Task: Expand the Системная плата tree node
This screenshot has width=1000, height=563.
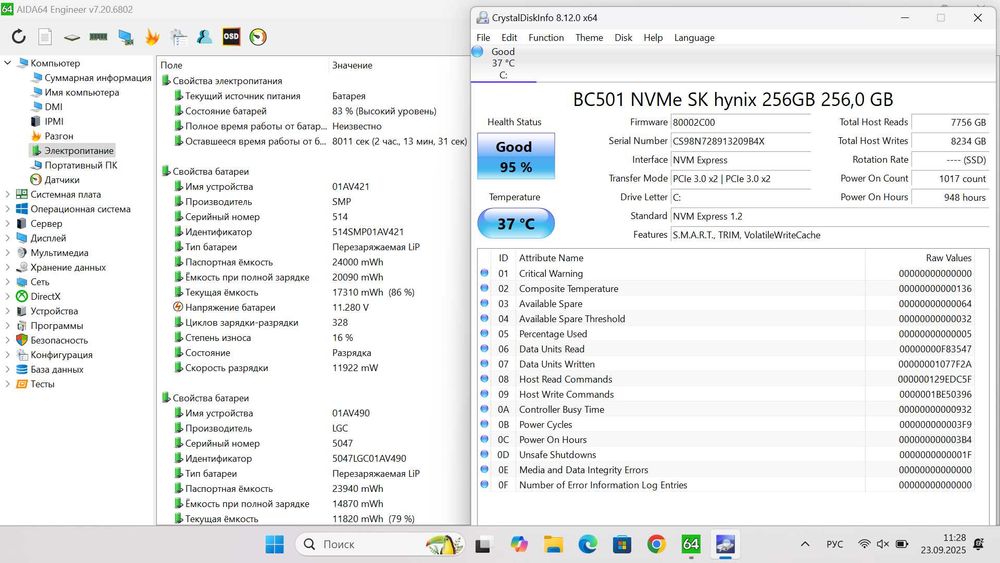Action: coord(9,195)
